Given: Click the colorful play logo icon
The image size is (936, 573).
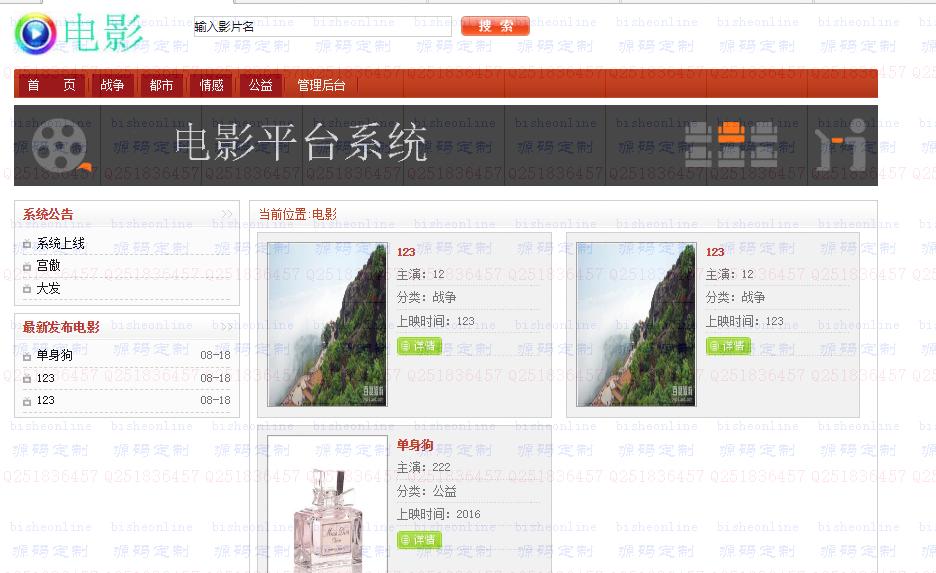Looking at the screenshot, I should click(35, 33).
